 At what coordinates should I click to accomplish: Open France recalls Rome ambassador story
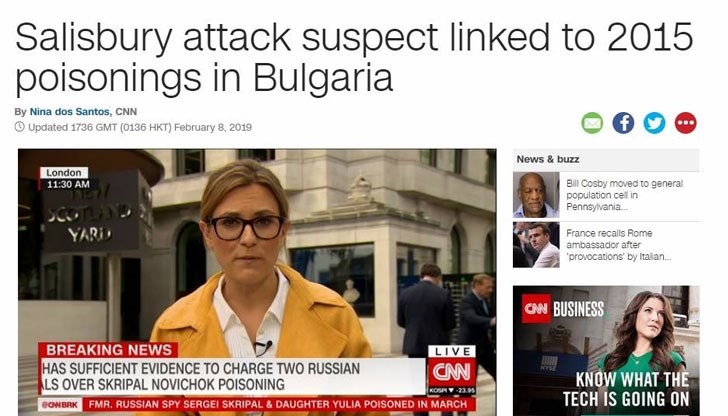point(619,245)
